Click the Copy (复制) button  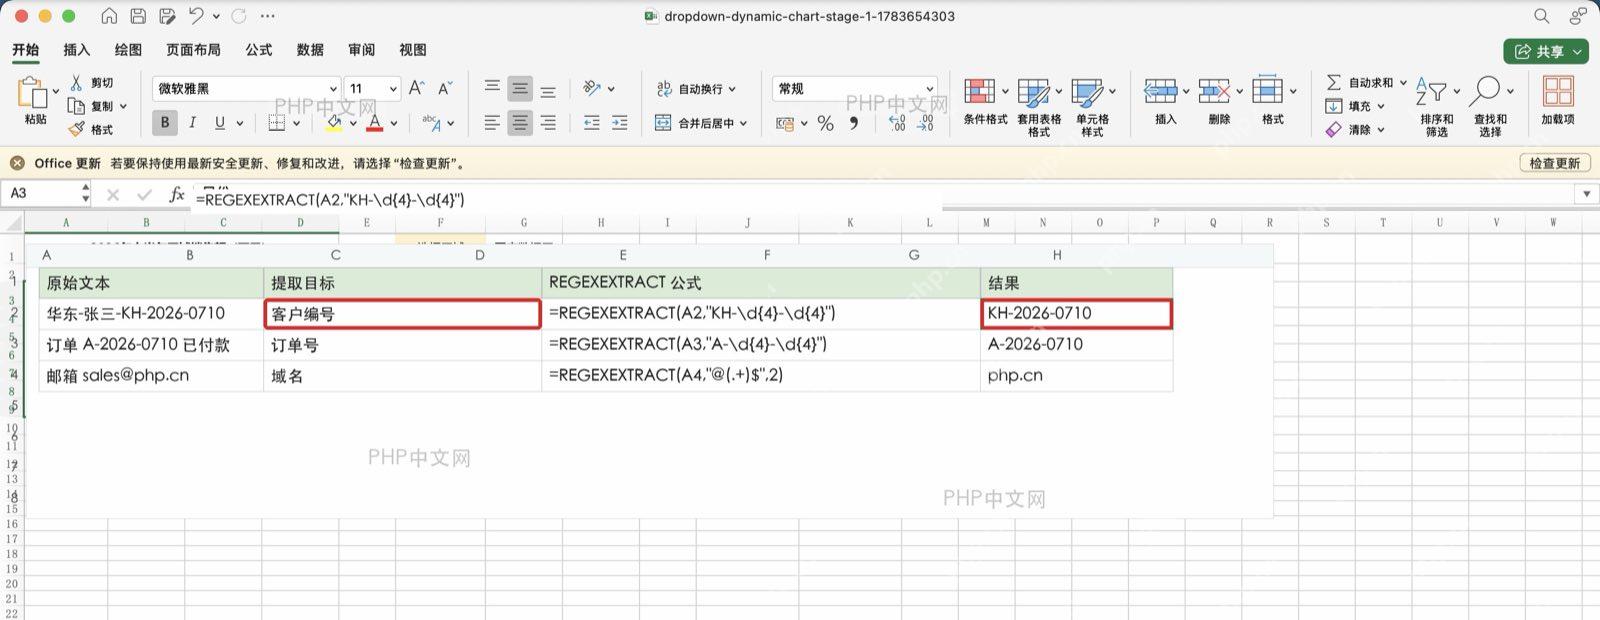tap(96, 106)
